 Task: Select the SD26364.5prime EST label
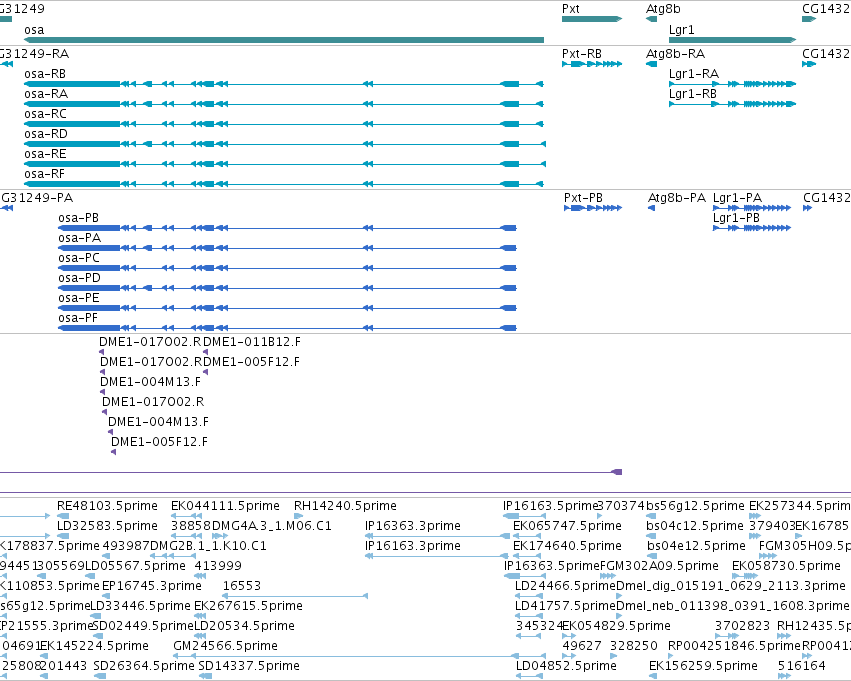[144, 667]
